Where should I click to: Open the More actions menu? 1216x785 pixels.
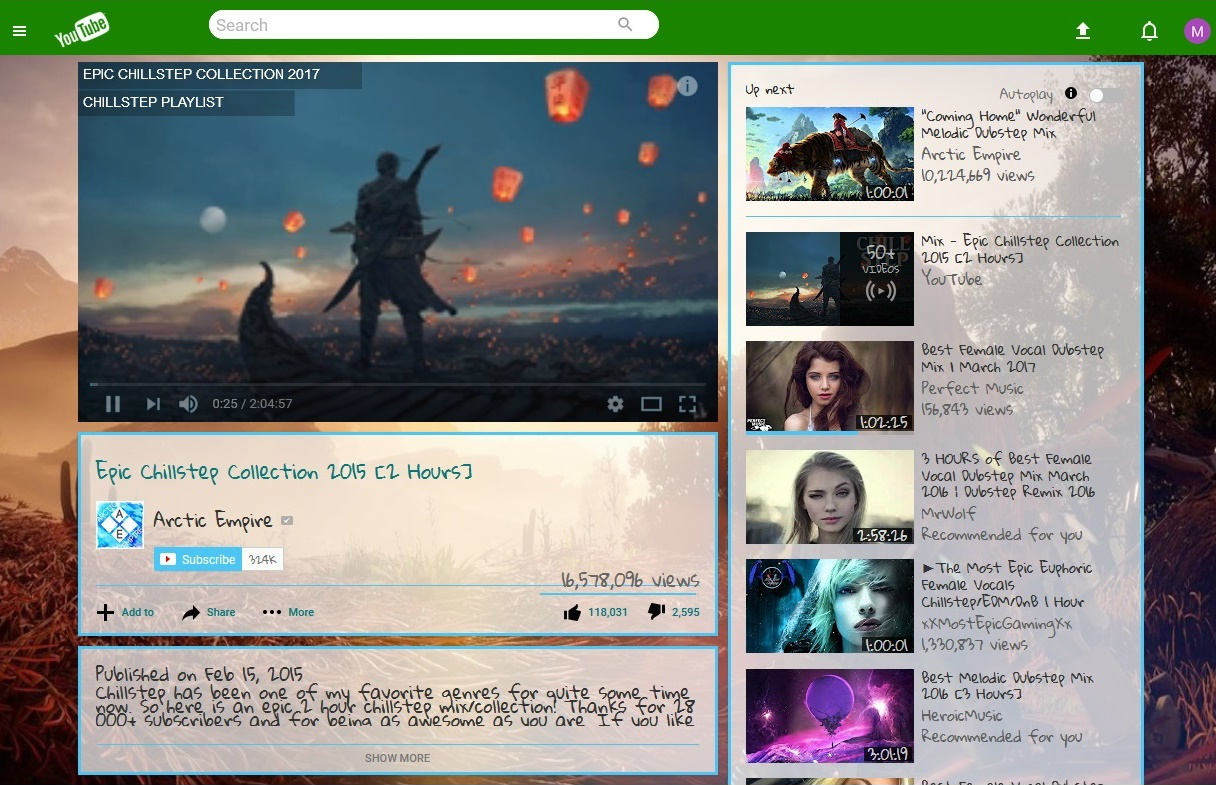coord(288,612)
